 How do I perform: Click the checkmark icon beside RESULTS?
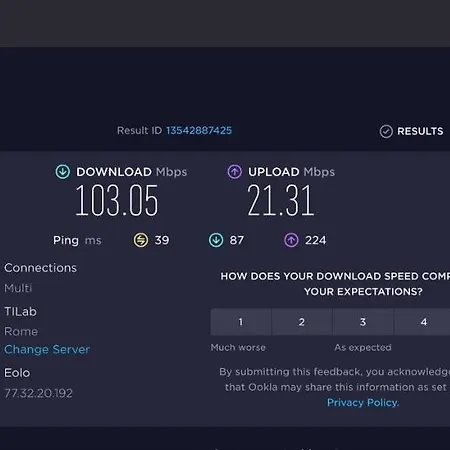click(x=386, y=131)
